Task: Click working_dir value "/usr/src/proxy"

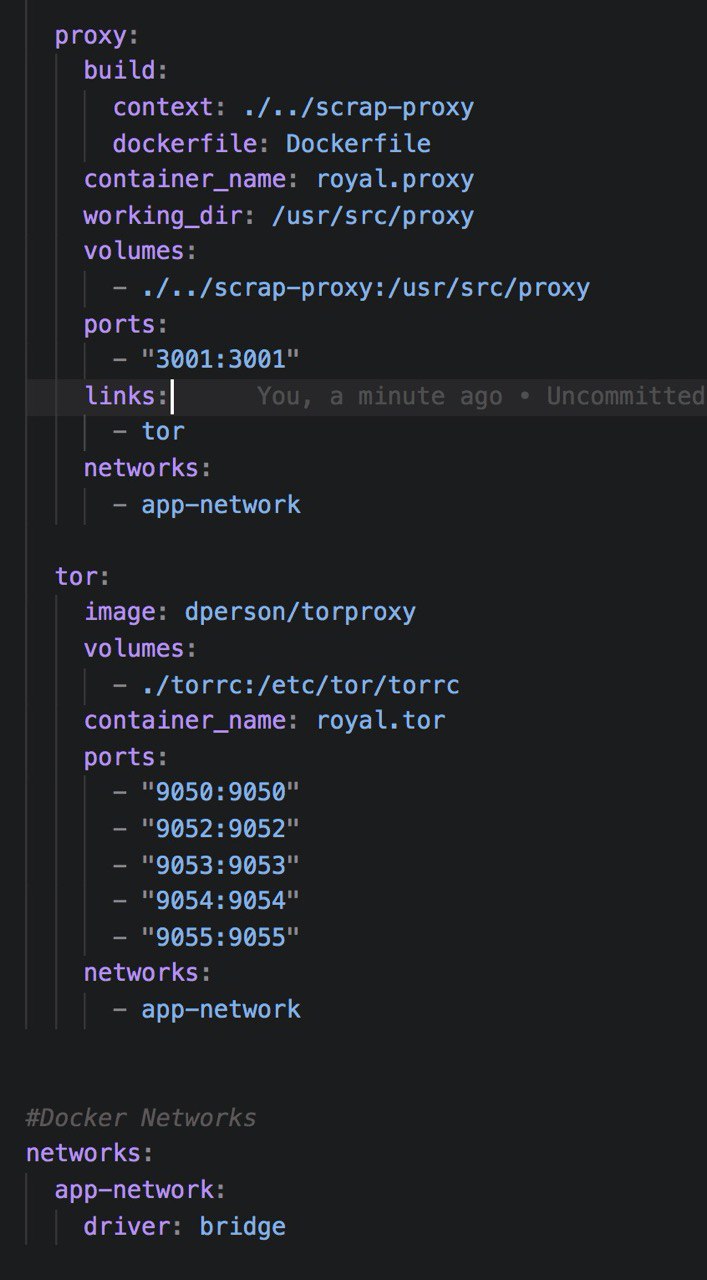Action: click(x=373, y=216)
